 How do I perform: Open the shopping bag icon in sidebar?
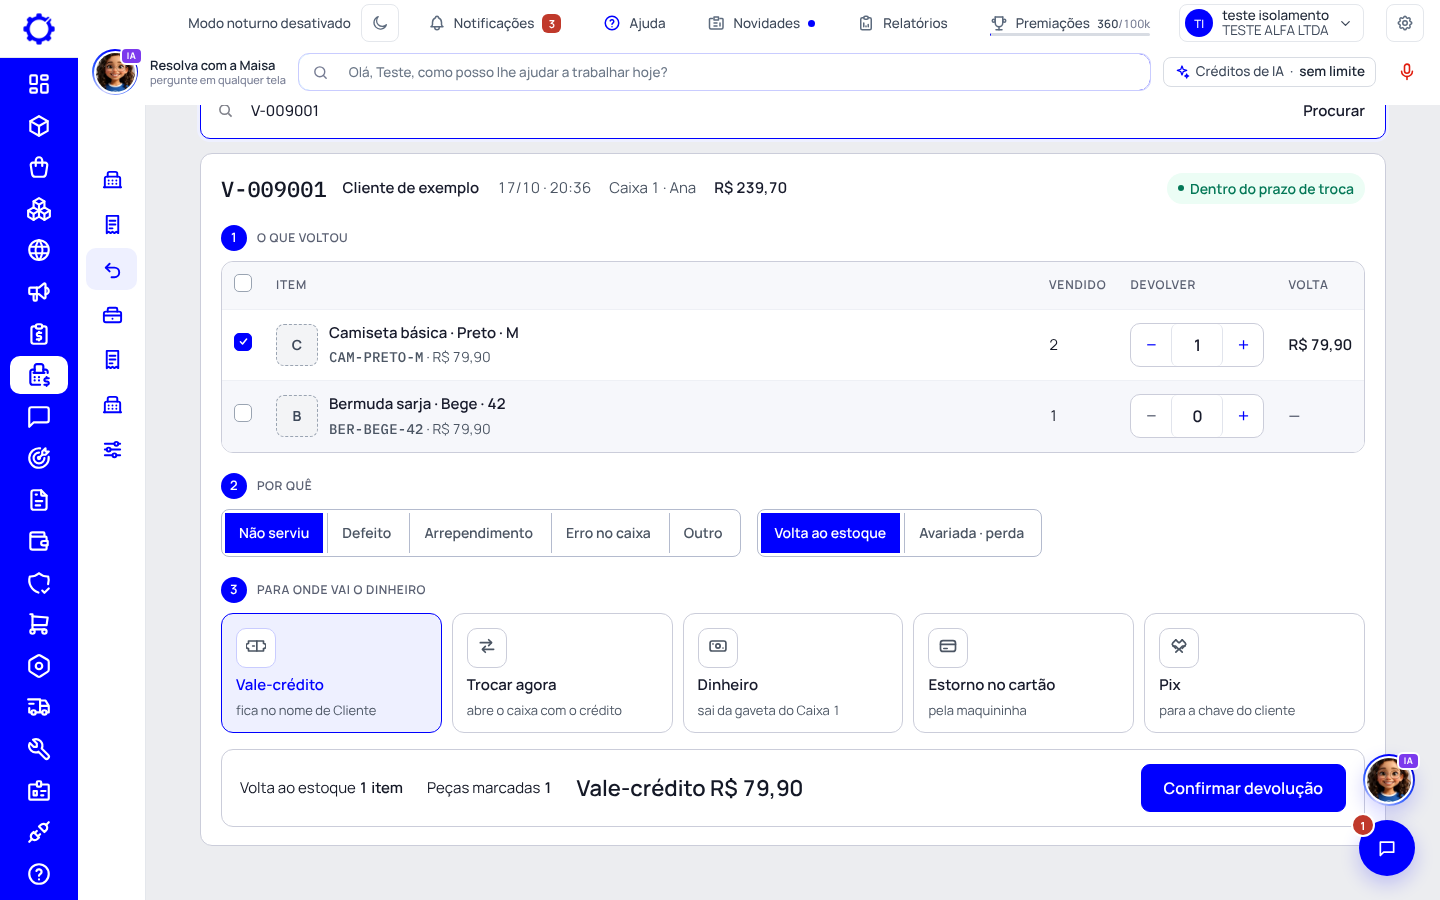coord(39,167)
